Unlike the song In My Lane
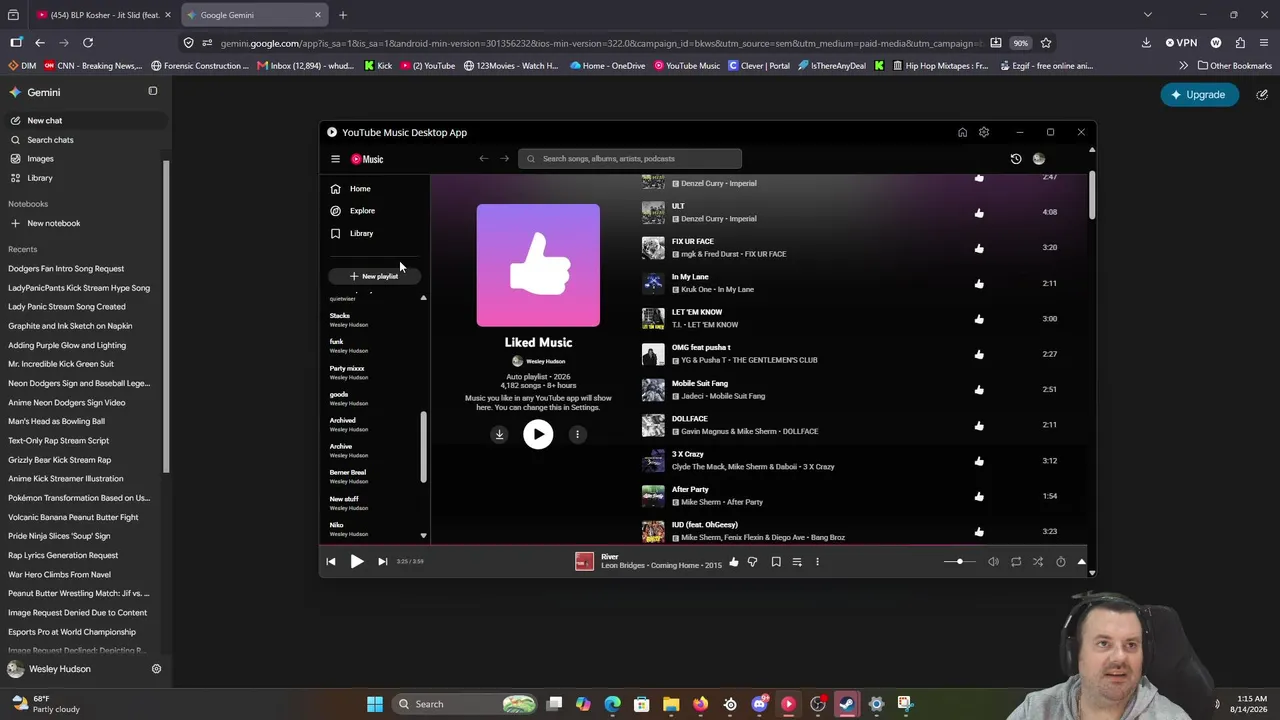The width and height of the screenshot is (1280, 720). click(x=979, y=284)
